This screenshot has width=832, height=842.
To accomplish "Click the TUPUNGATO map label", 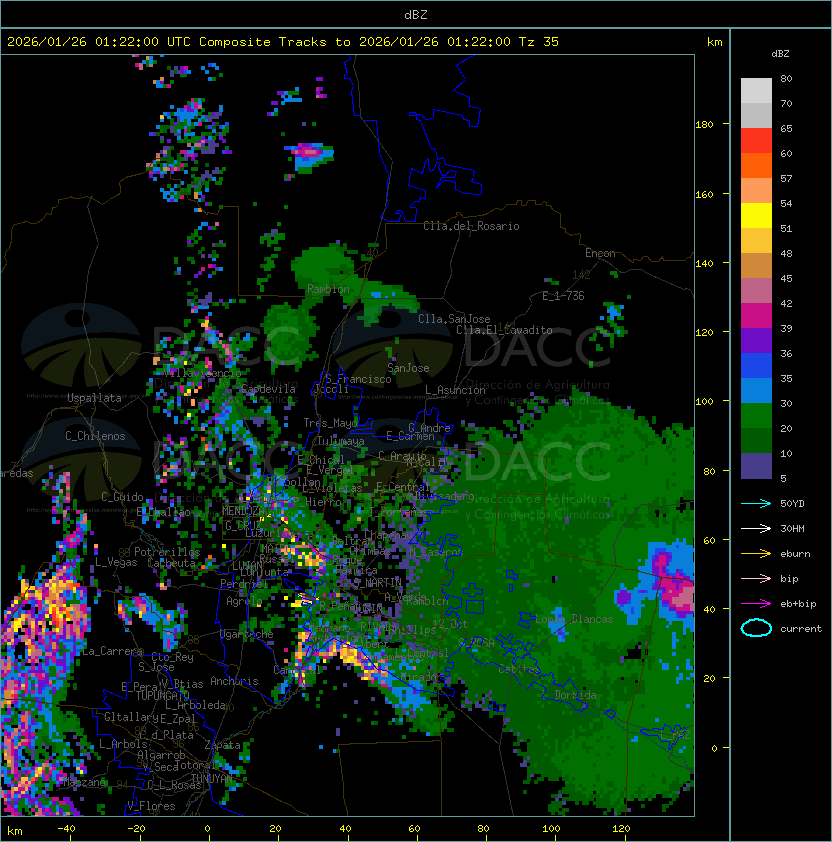I will click(x=162, y=695).
